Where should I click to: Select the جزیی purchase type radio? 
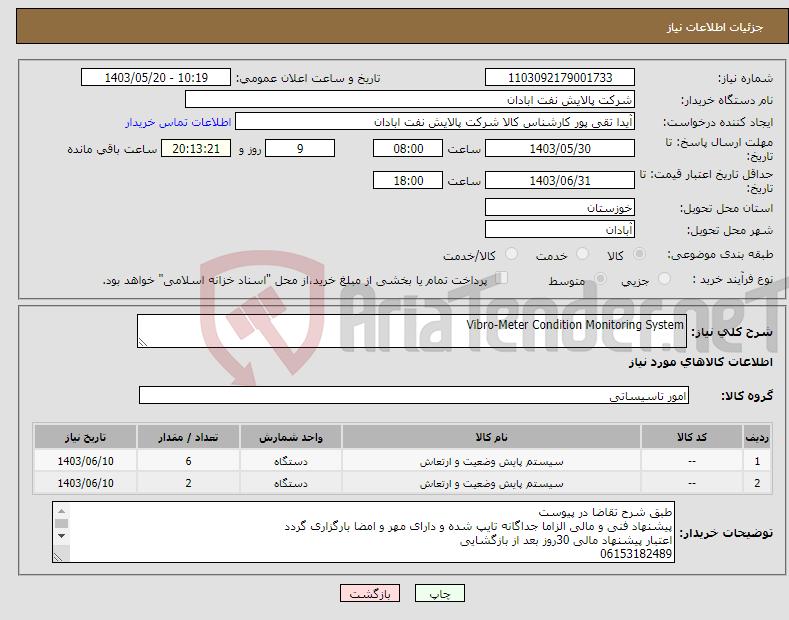click(x=664, y=279)
